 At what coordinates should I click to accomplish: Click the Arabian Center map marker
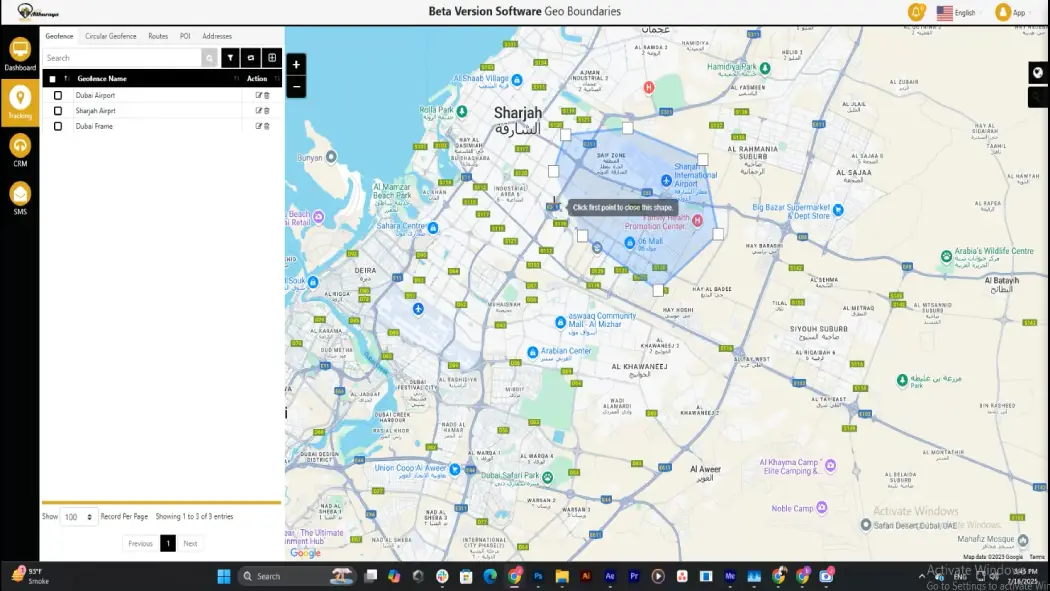[532, 352]
